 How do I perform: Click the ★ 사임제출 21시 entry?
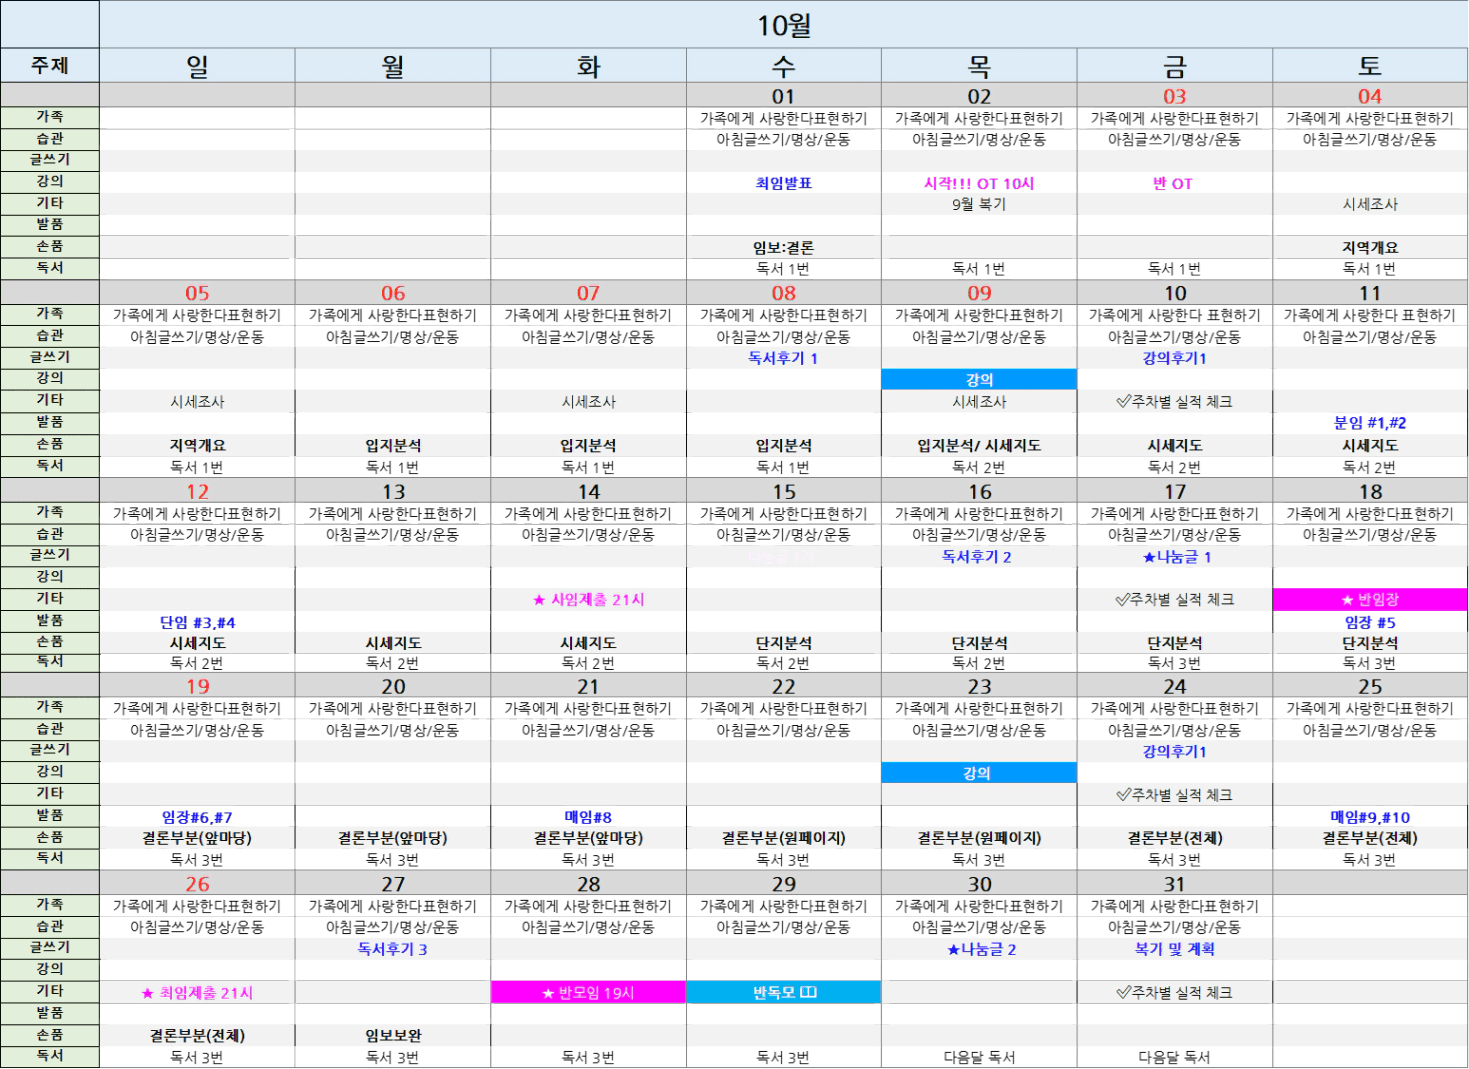point(588,600)
